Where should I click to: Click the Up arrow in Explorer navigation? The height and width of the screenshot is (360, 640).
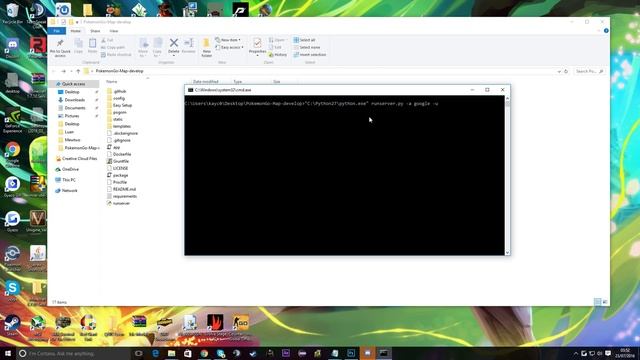pyautogui.click(x=78, y=71)
